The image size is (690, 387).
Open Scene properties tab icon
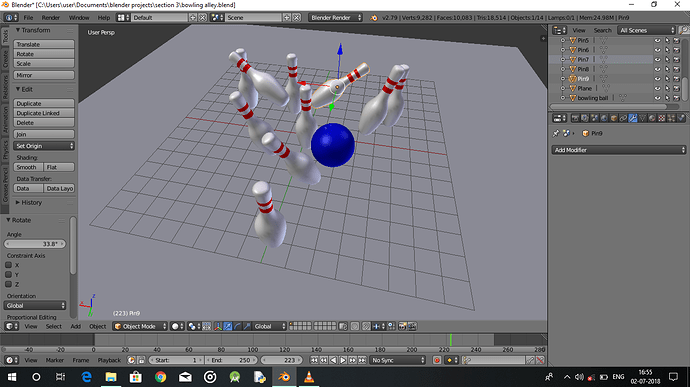(594, 118)
